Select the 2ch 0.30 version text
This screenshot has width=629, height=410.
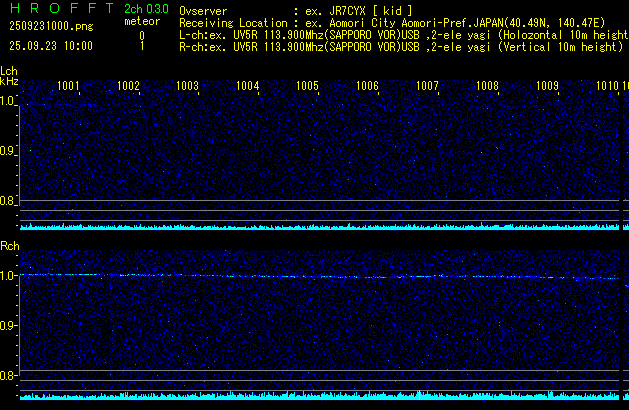tap(146, 9)
